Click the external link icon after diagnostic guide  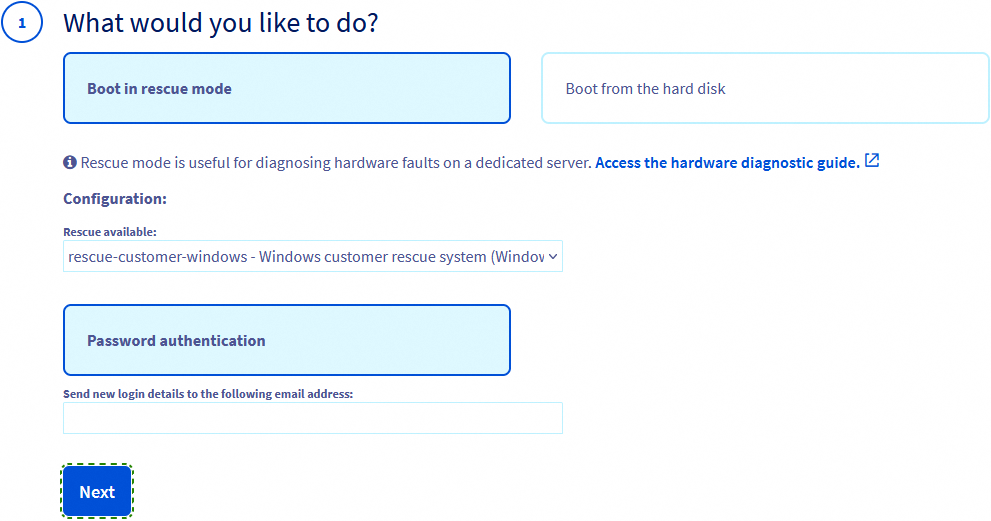(x=872, y=161)
